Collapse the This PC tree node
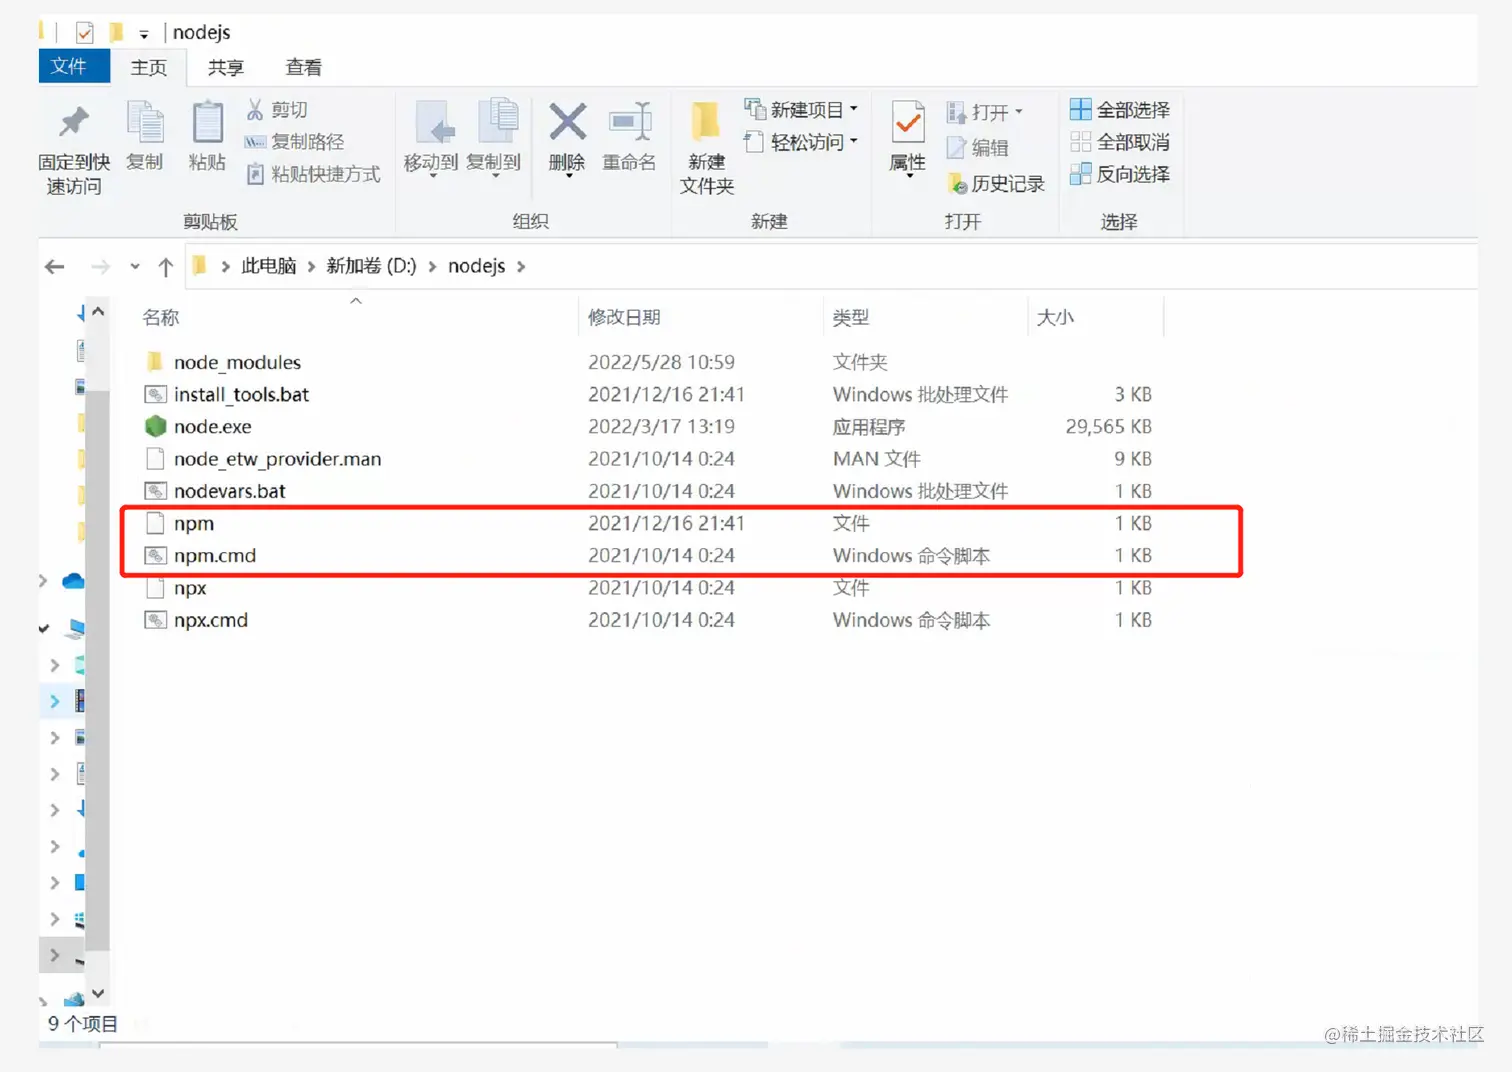The image size is (1512, 1072). coord(44,629)
